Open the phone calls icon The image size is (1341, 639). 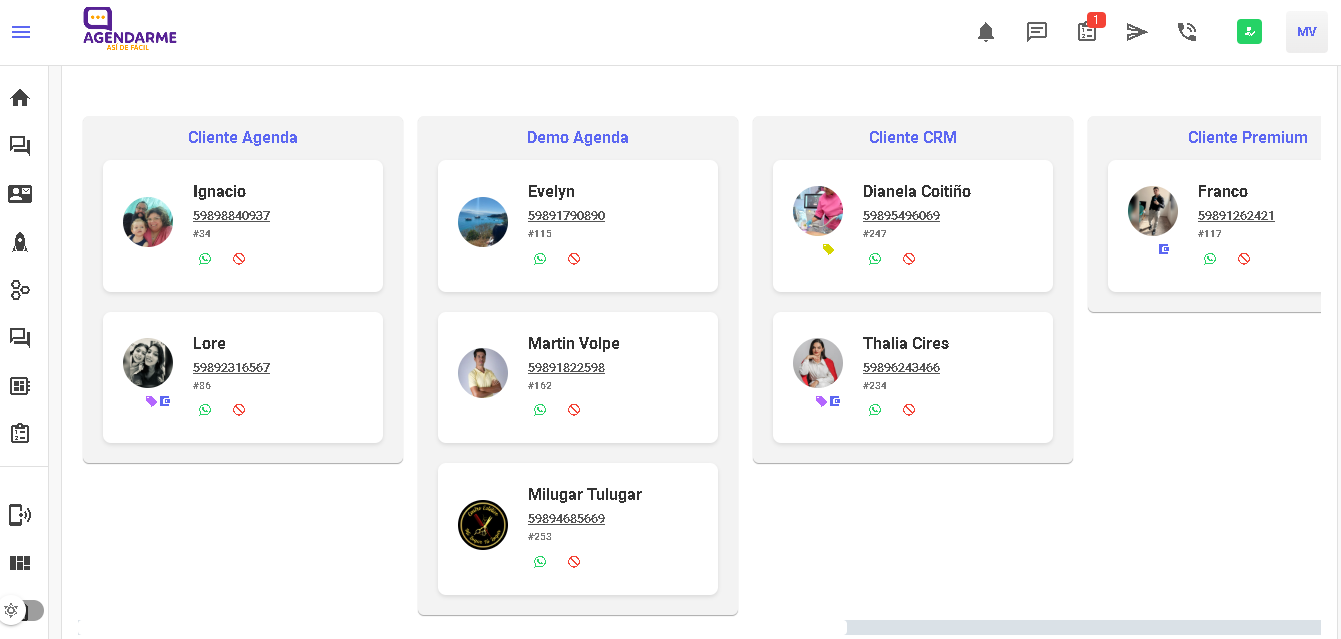click(x=1187, y=32)
